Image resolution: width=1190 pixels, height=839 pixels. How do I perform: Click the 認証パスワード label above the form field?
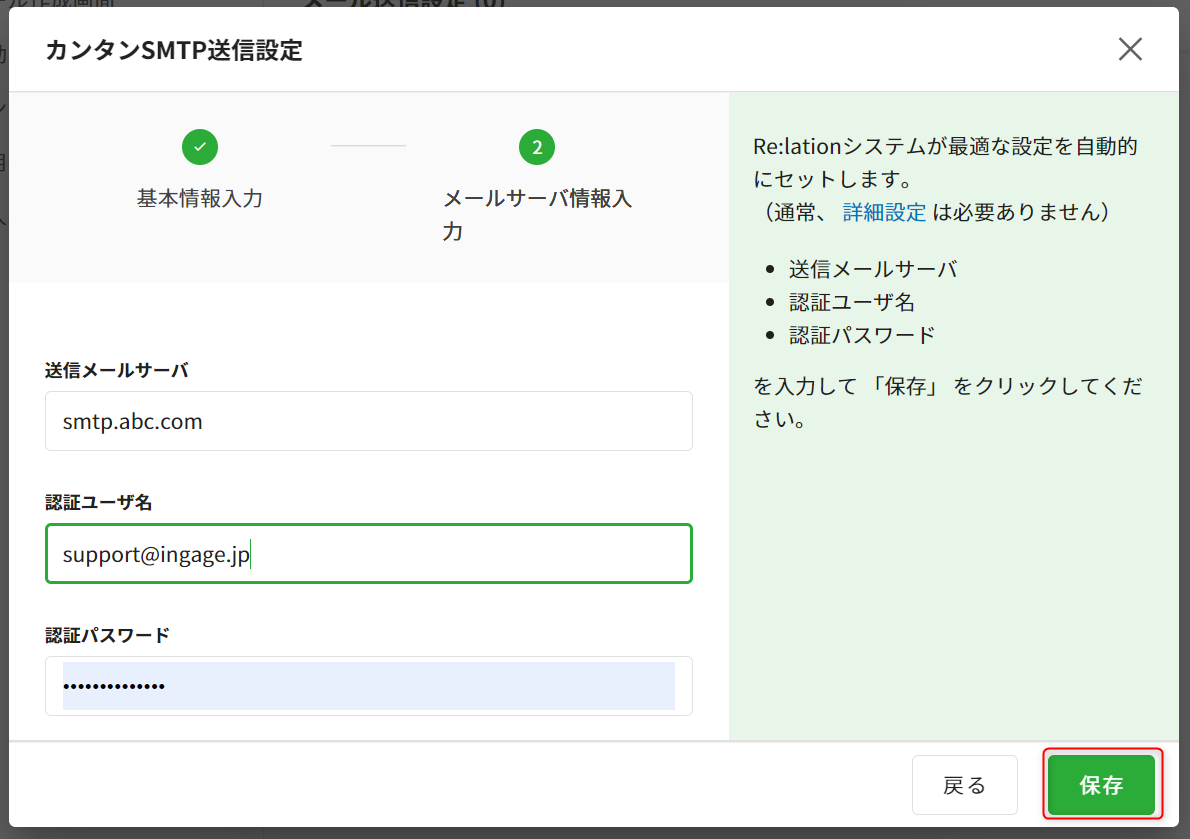pyautogui.click(x=108, y=635)
